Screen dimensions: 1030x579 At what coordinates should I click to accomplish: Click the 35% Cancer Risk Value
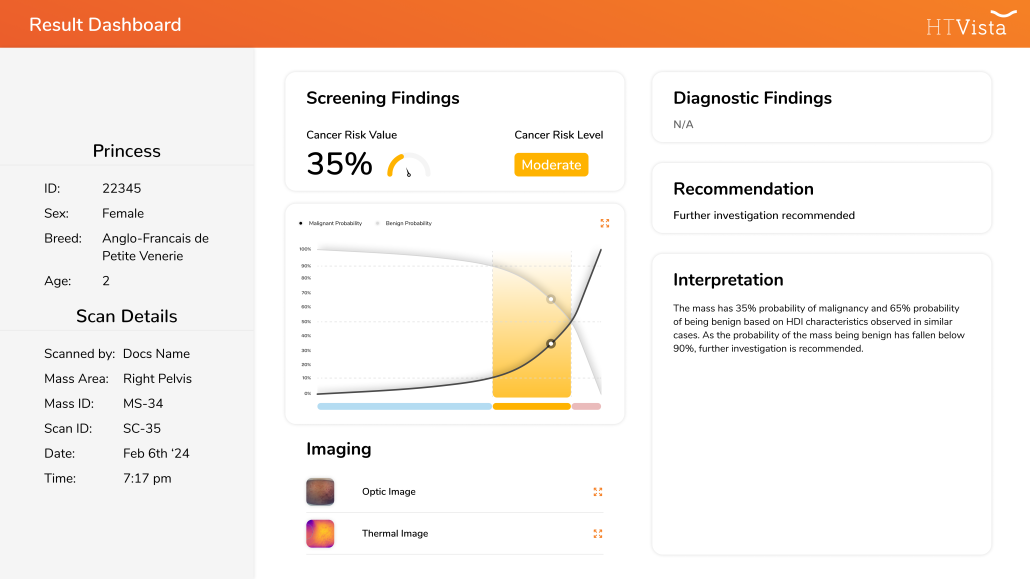click(339, 164)
